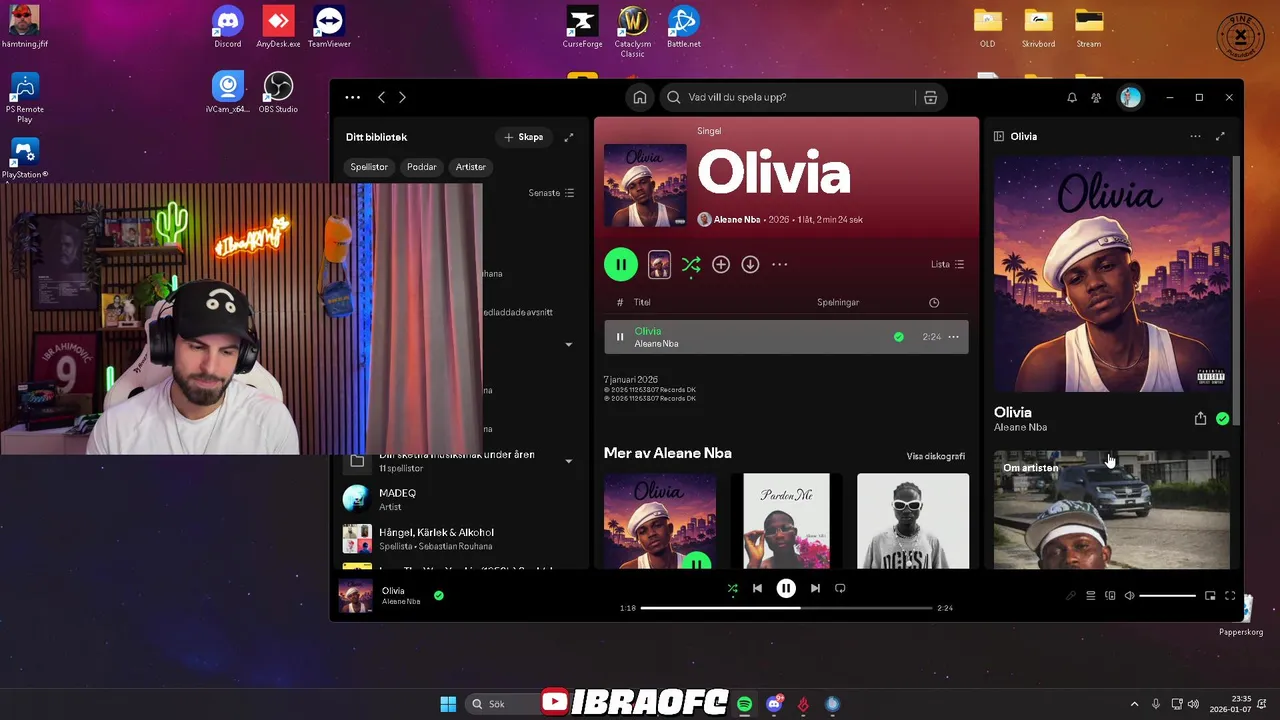Enter fullscreen player mode
1280x720 pixels.
1230,596
